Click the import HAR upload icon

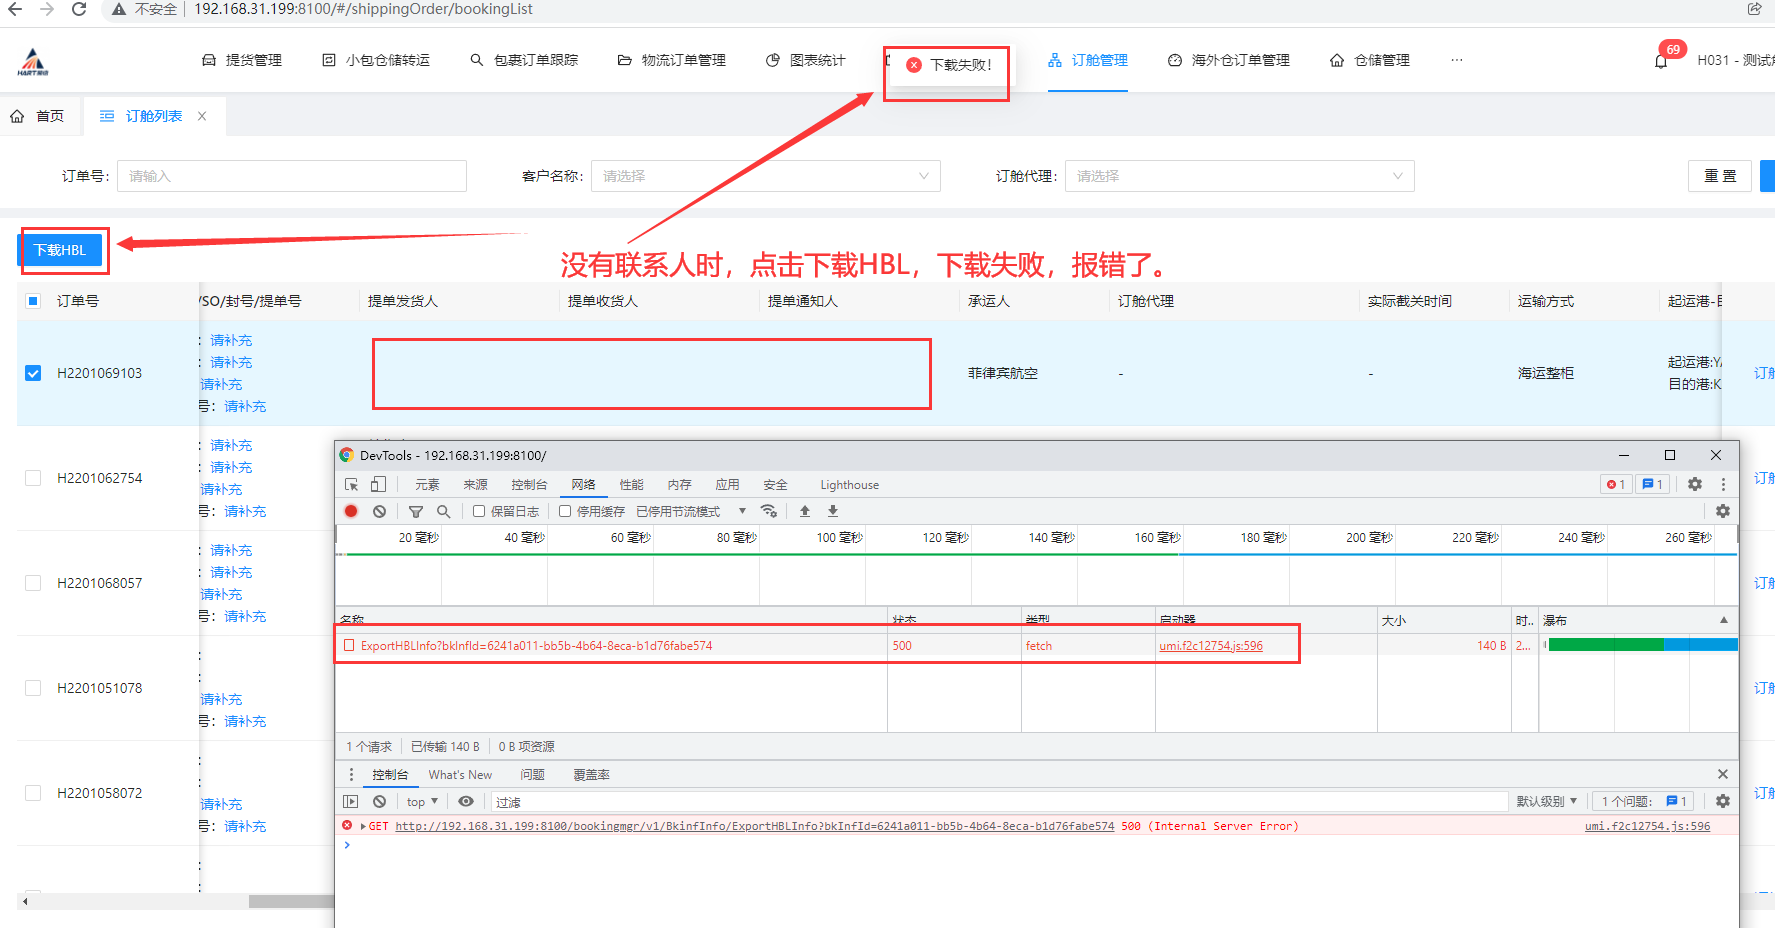tap(805, 511)
